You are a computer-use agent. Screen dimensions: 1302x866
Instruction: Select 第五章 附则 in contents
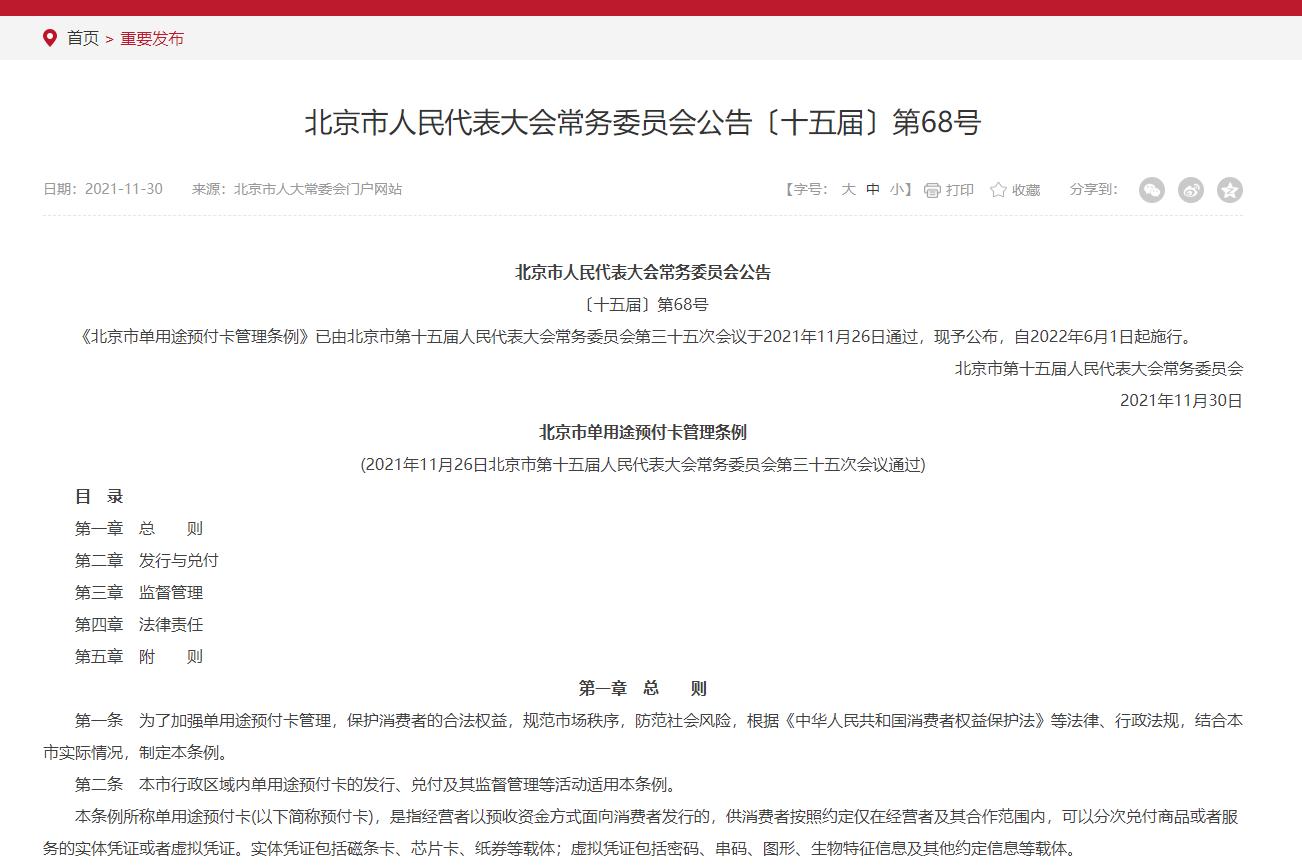[139, 656]
